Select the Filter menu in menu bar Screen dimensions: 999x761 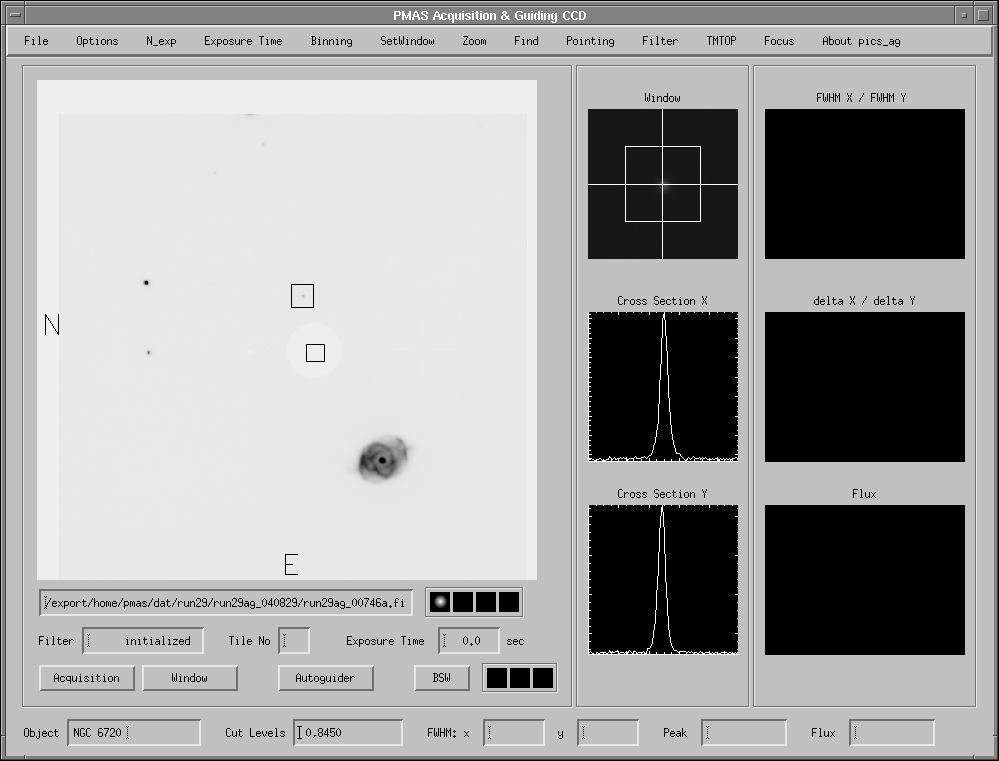pos(660,41)
